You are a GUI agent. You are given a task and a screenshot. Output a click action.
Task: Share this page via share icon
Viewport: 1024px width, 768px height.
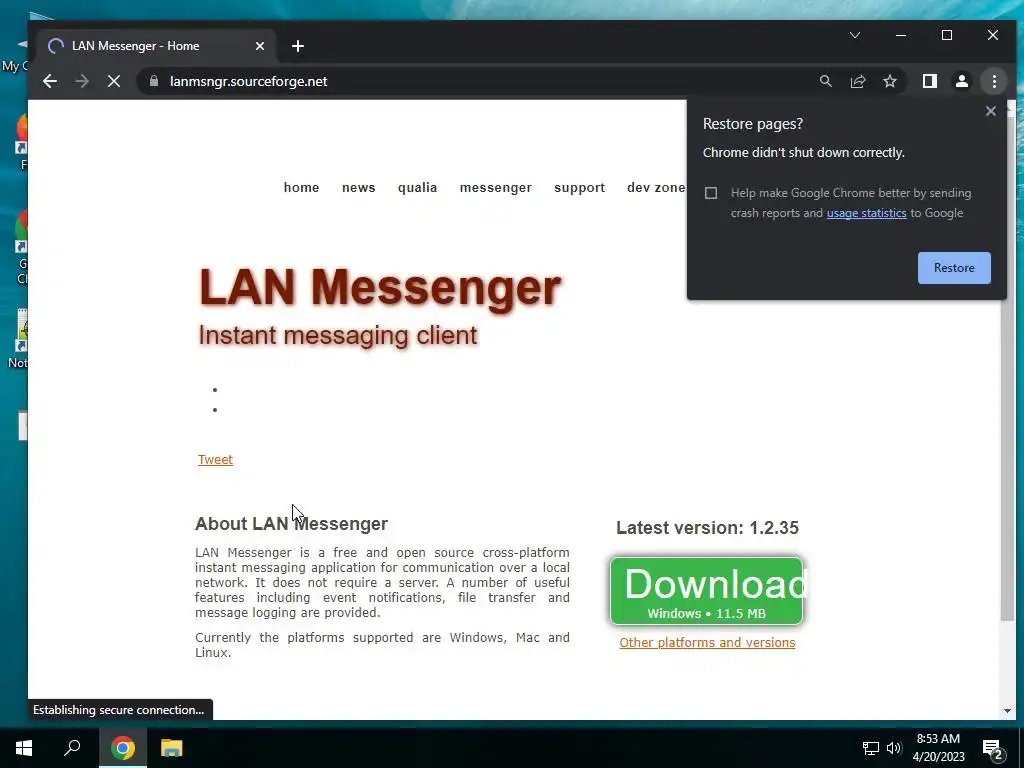coord(857,81)
